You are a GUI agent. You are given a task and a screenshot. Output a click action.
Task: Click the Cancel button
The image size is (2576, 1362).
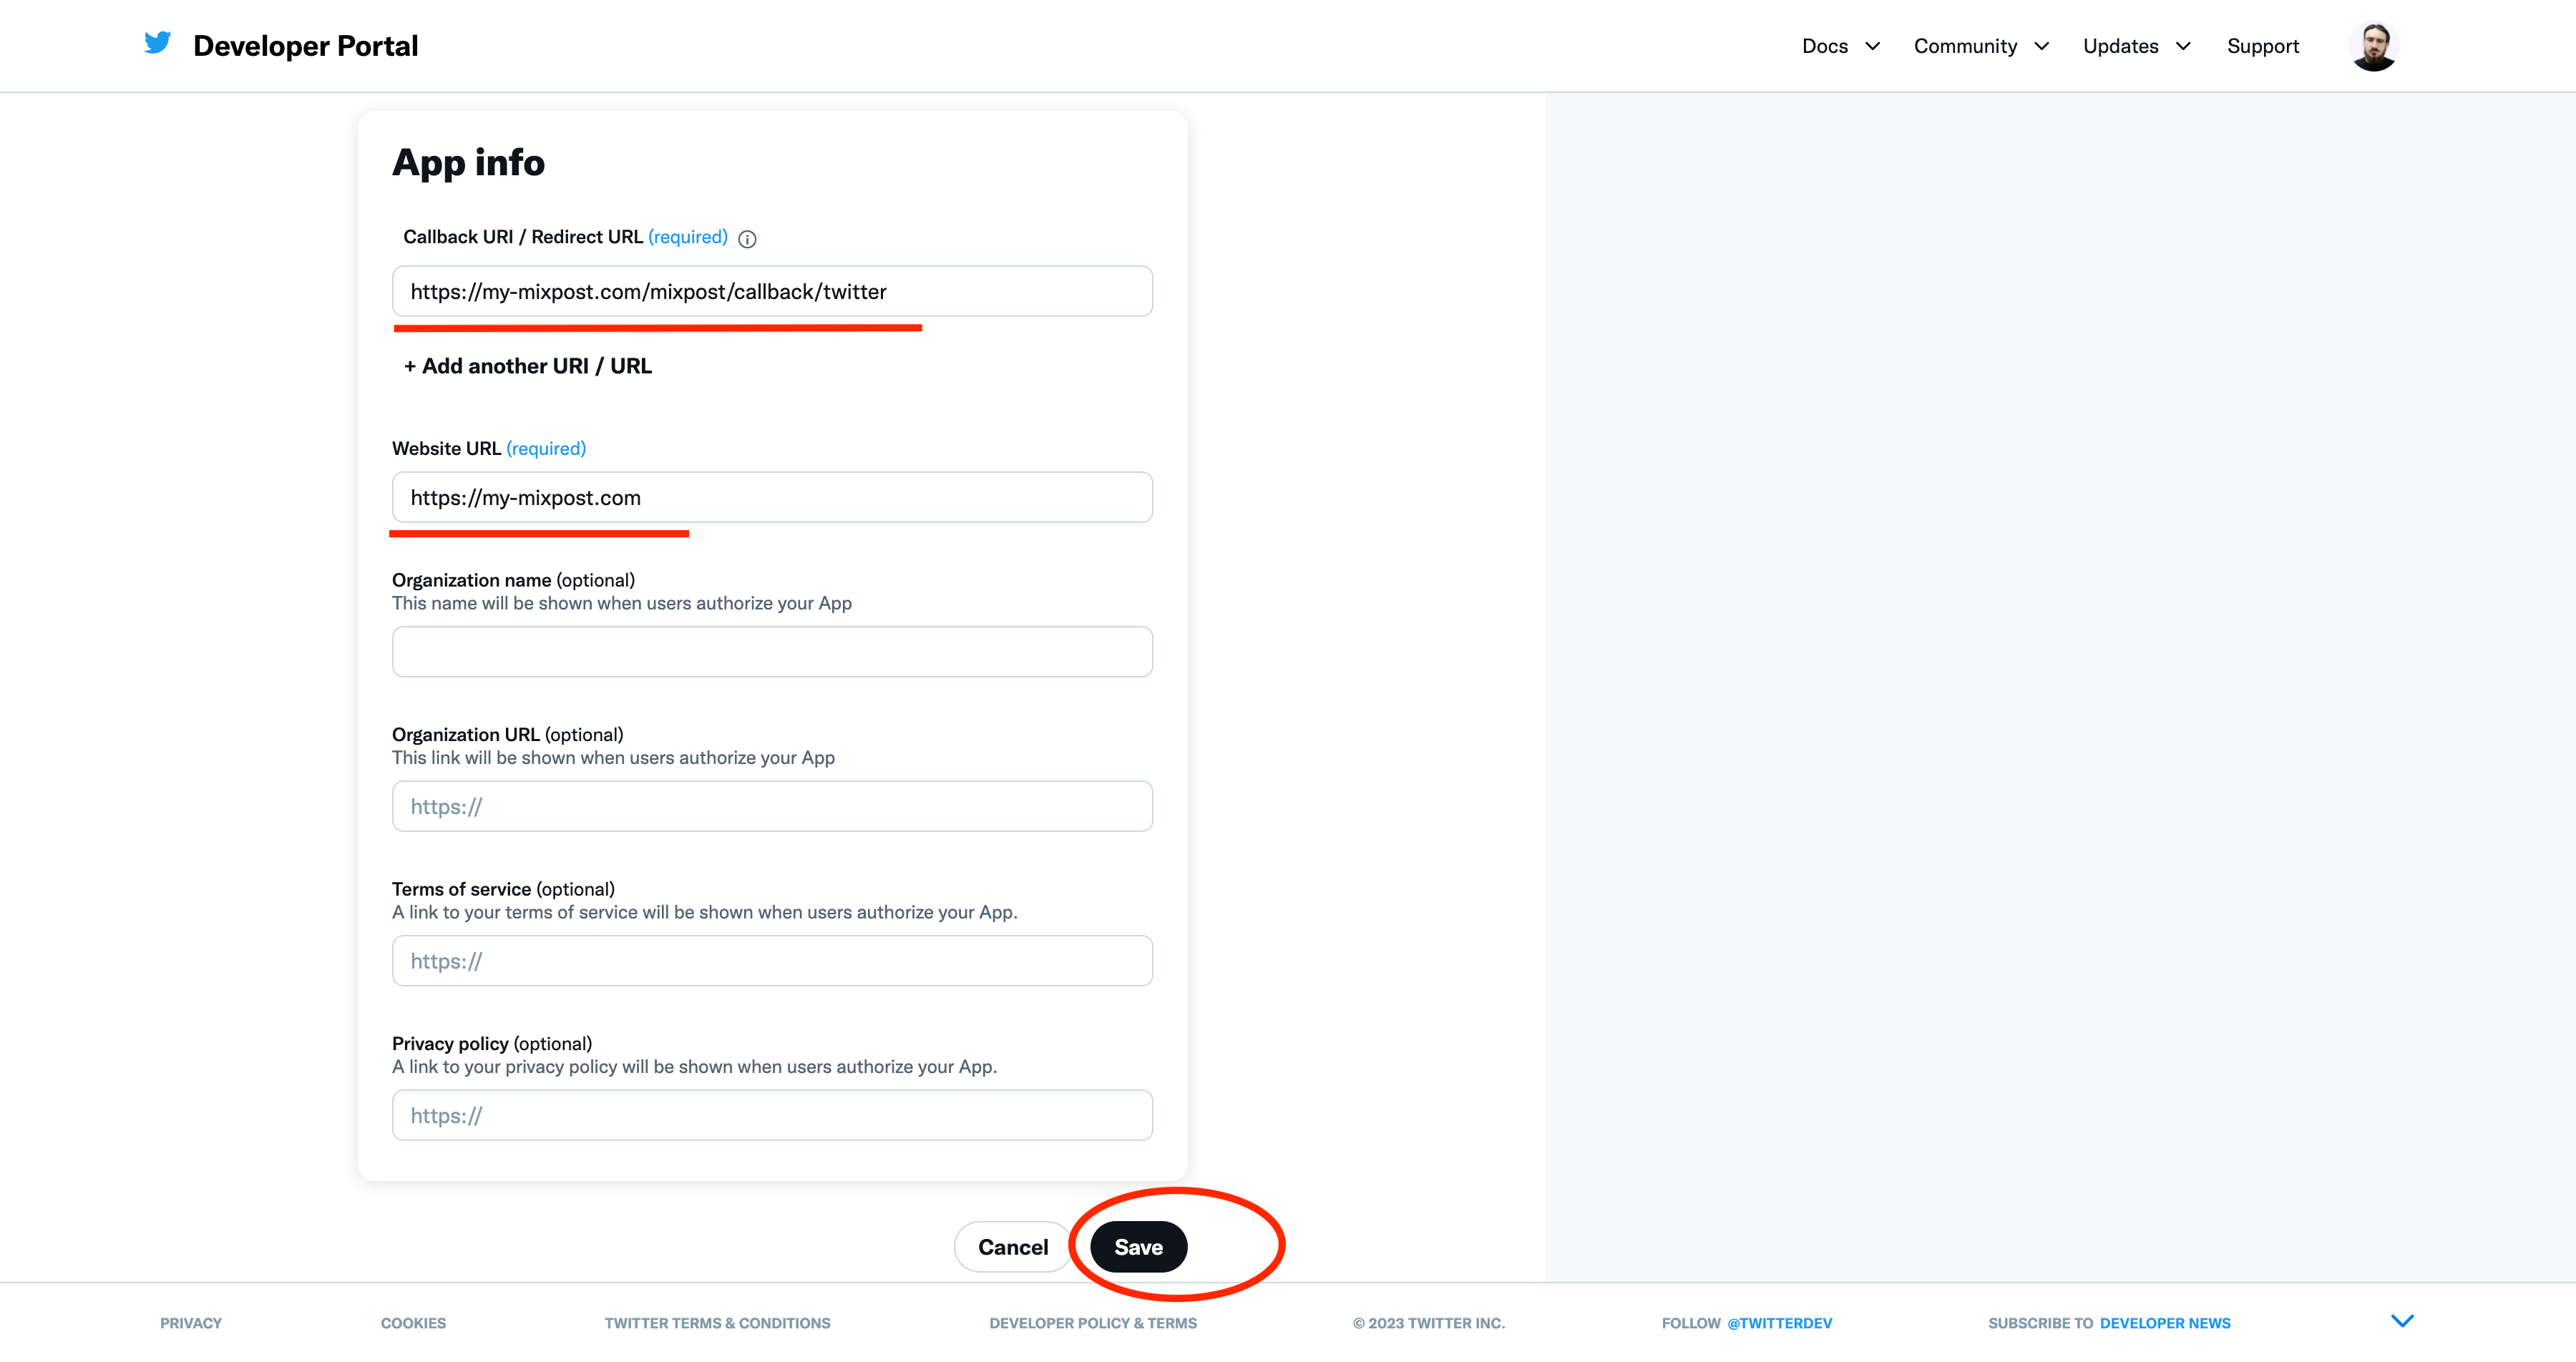point(1012,1246)
